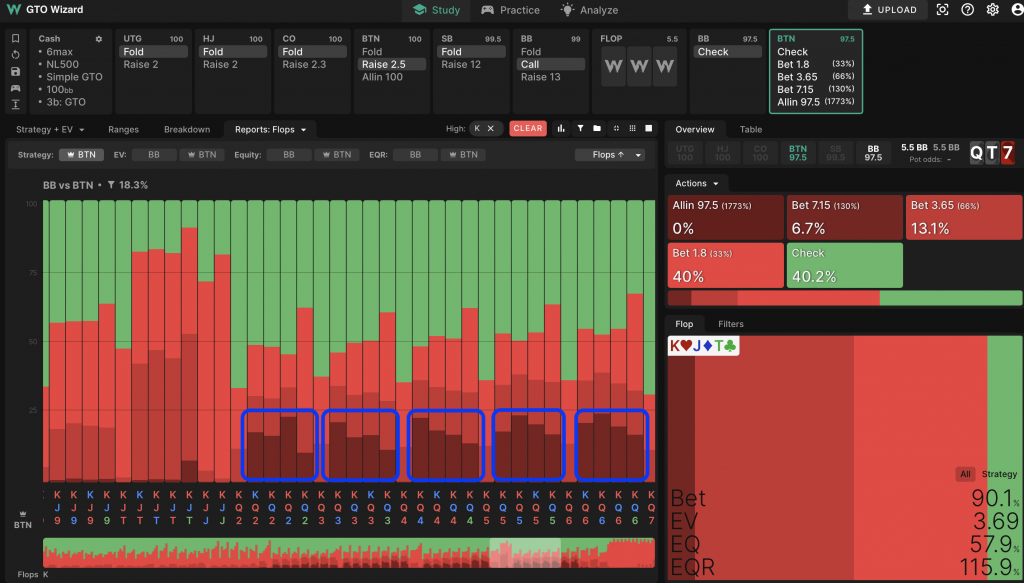Open the user account icon
This screenshot has width=1024, height=583.
tap(1016, 10)
